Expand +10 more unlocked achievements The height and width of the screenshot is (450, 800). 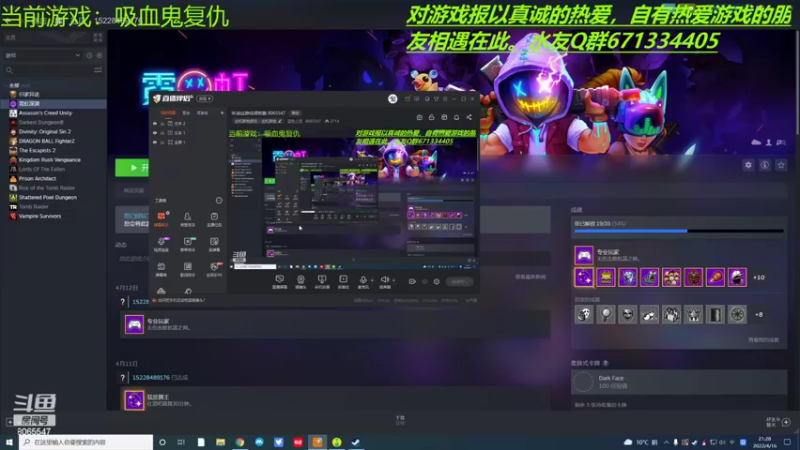[759, 278]
